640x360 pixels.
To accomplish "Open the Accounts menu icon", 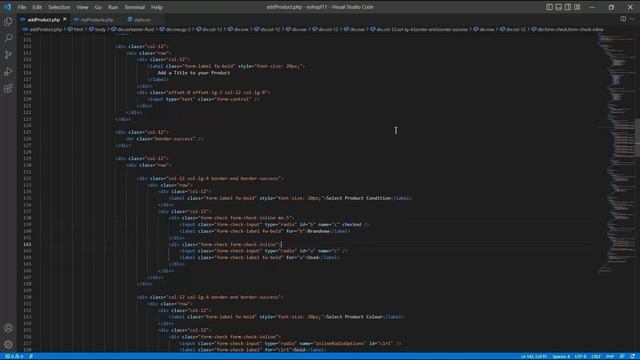I will tap(8, 328).
